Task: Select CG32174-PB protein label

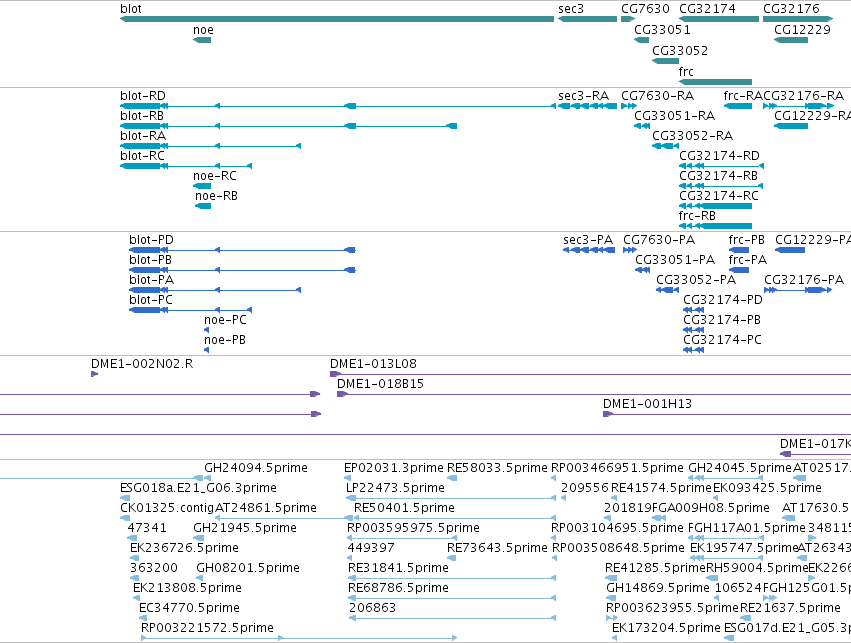Action: [x=722, y=320]
